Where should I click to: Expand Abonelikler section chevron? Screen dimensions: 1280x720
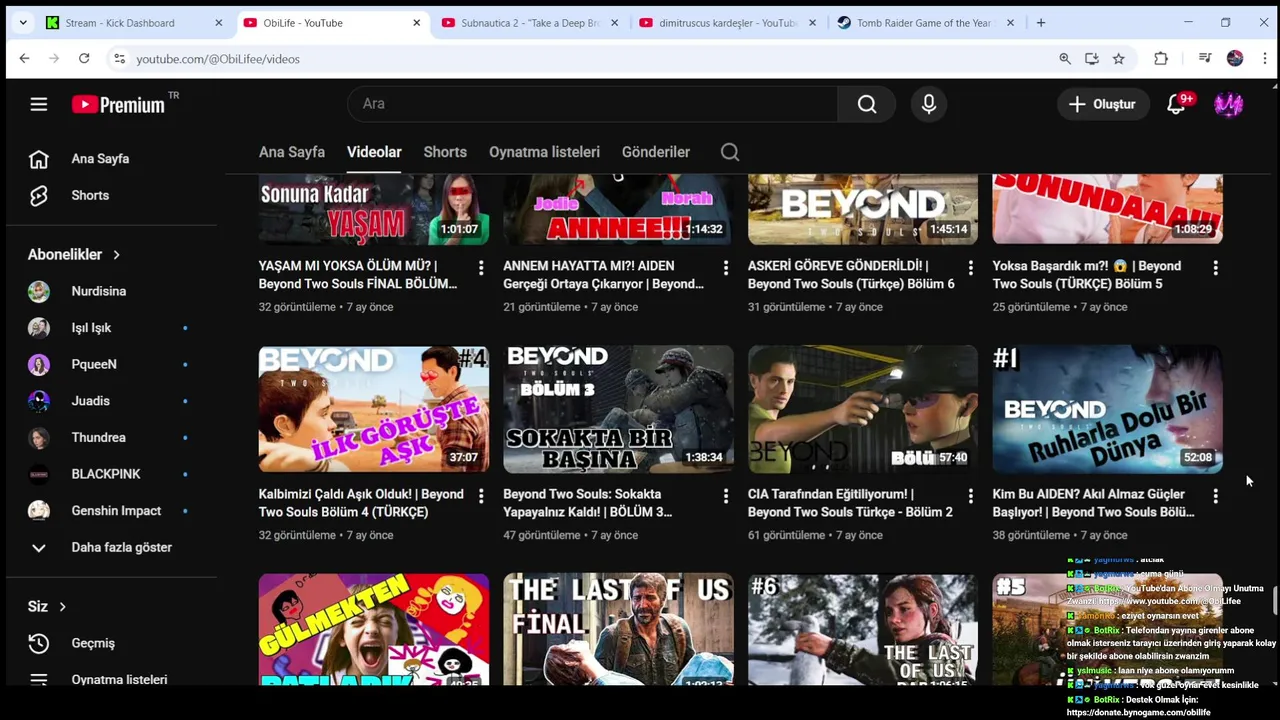point(116,255)
